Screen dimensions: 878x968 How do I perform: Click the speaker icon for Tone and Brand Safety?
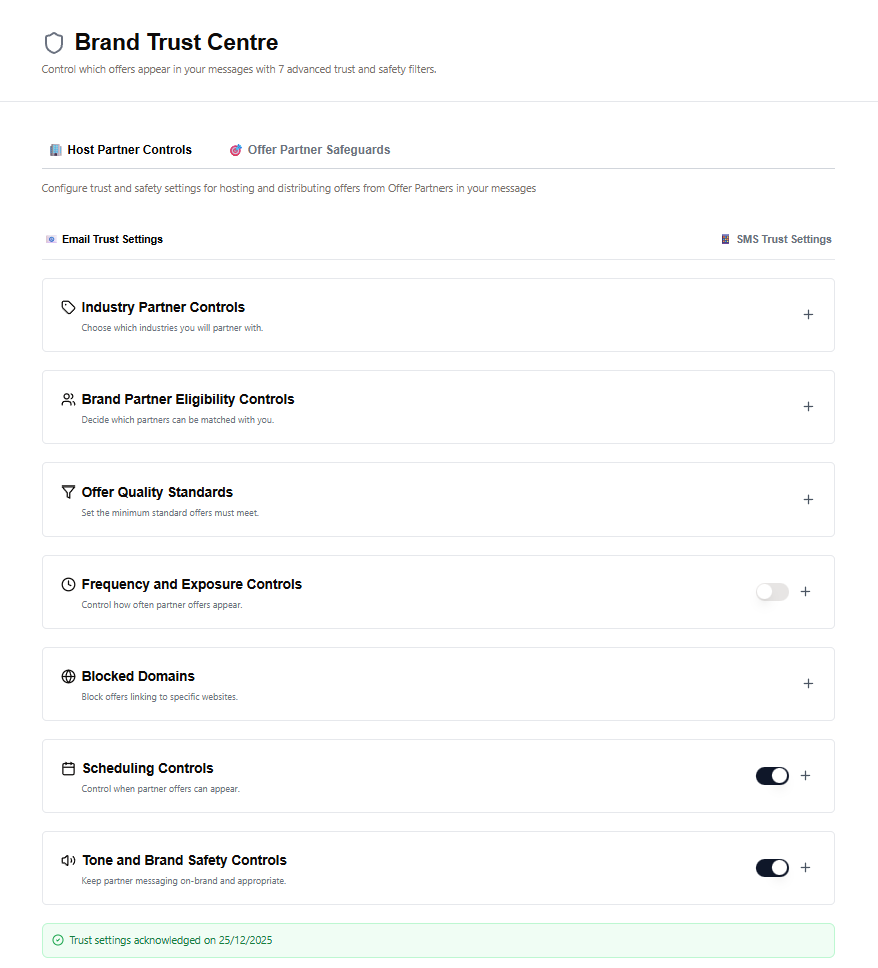(68, 860)
